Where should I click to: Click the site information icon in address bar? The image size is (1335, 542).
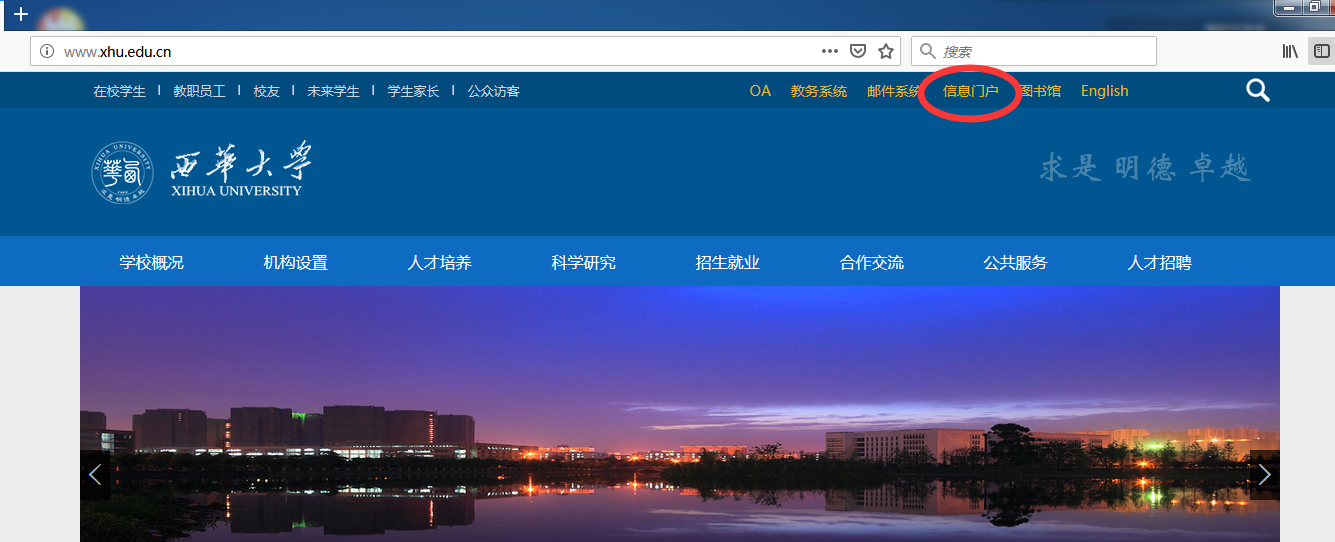coord(47,51)
